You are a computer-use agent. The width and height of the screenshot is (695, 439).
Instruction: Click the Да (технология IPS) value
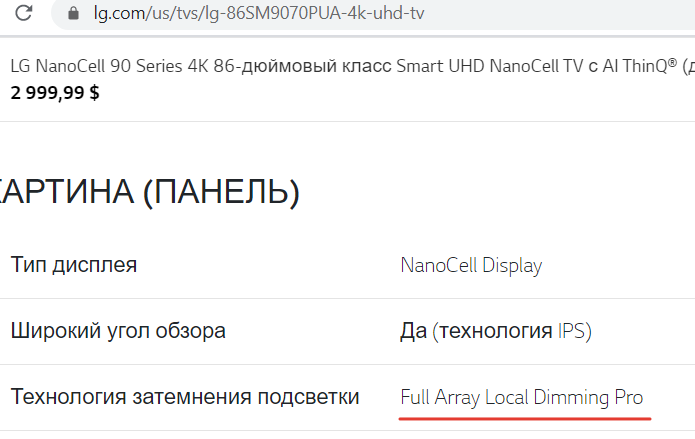point(494,330)
